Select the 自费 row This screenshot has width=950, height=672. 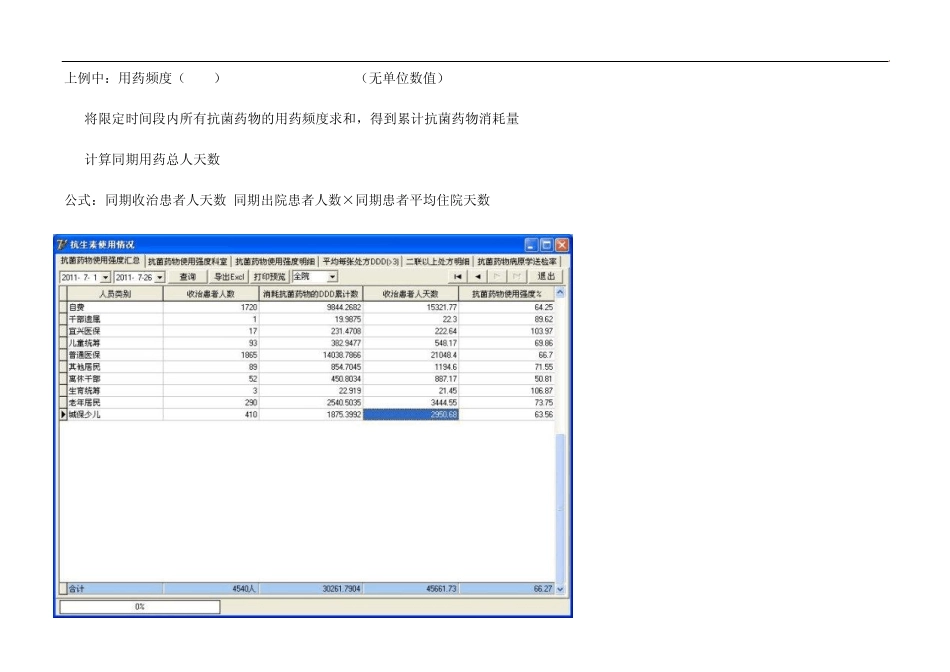[307, 307]
